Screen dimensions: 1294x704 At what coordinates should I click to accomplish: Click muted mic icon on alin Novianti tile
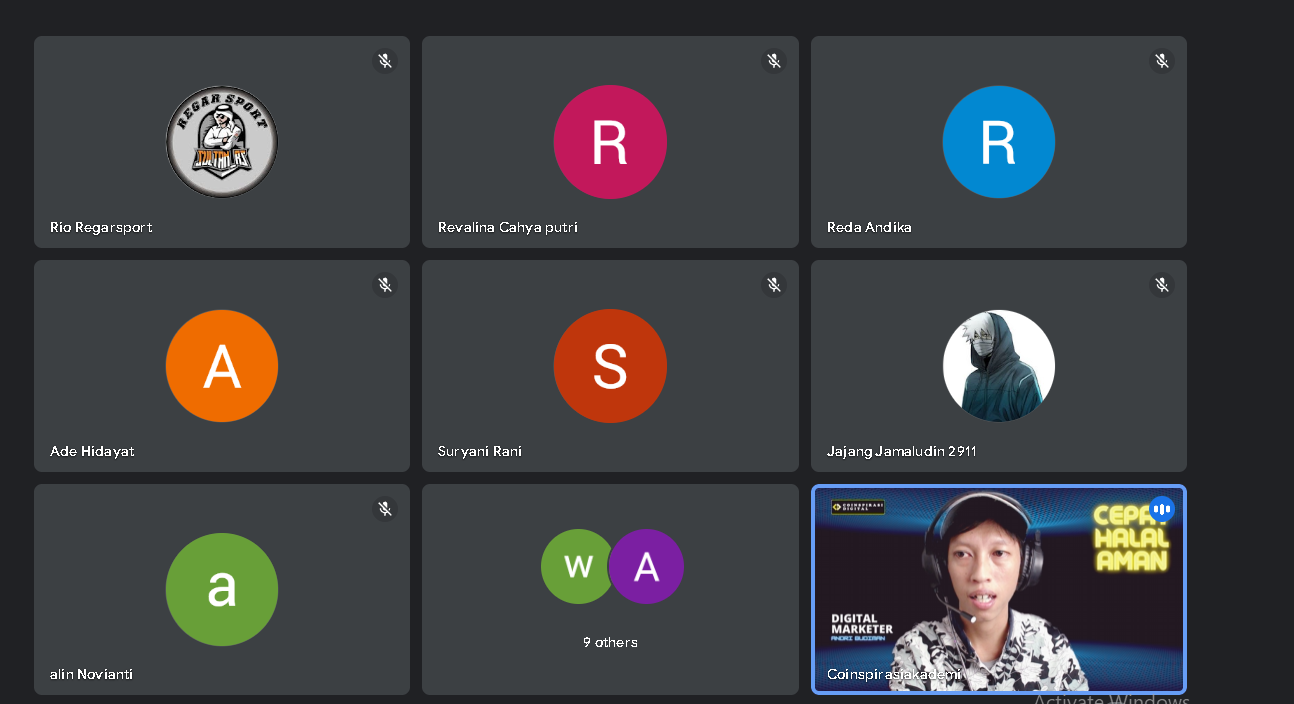[385, 509]
